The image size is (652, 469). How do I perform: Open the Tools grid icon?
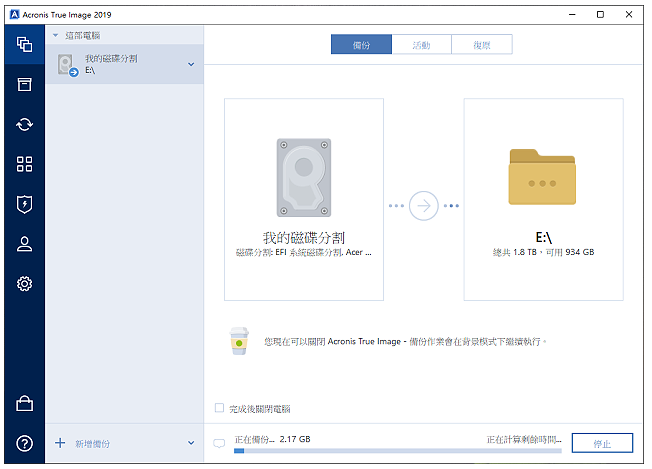[25, 164]
